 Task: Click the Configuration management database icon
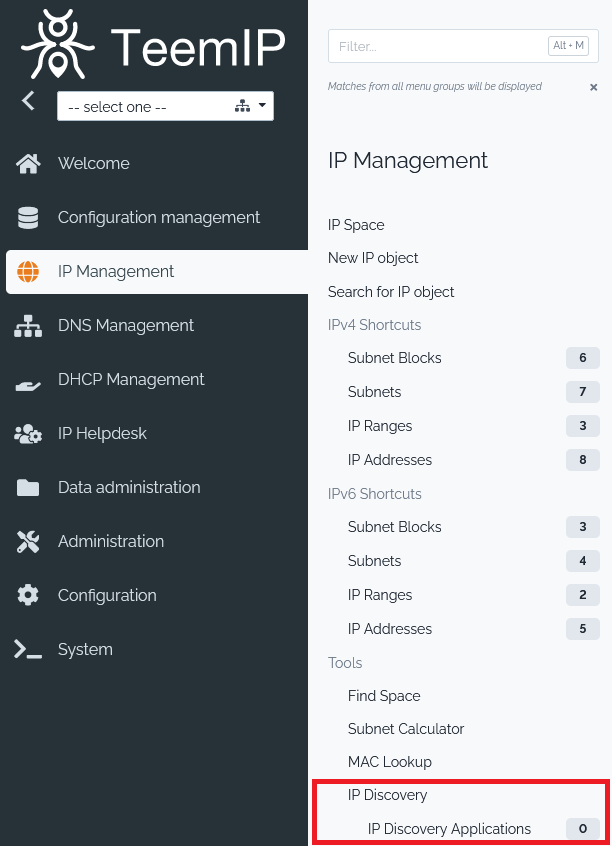28,218
